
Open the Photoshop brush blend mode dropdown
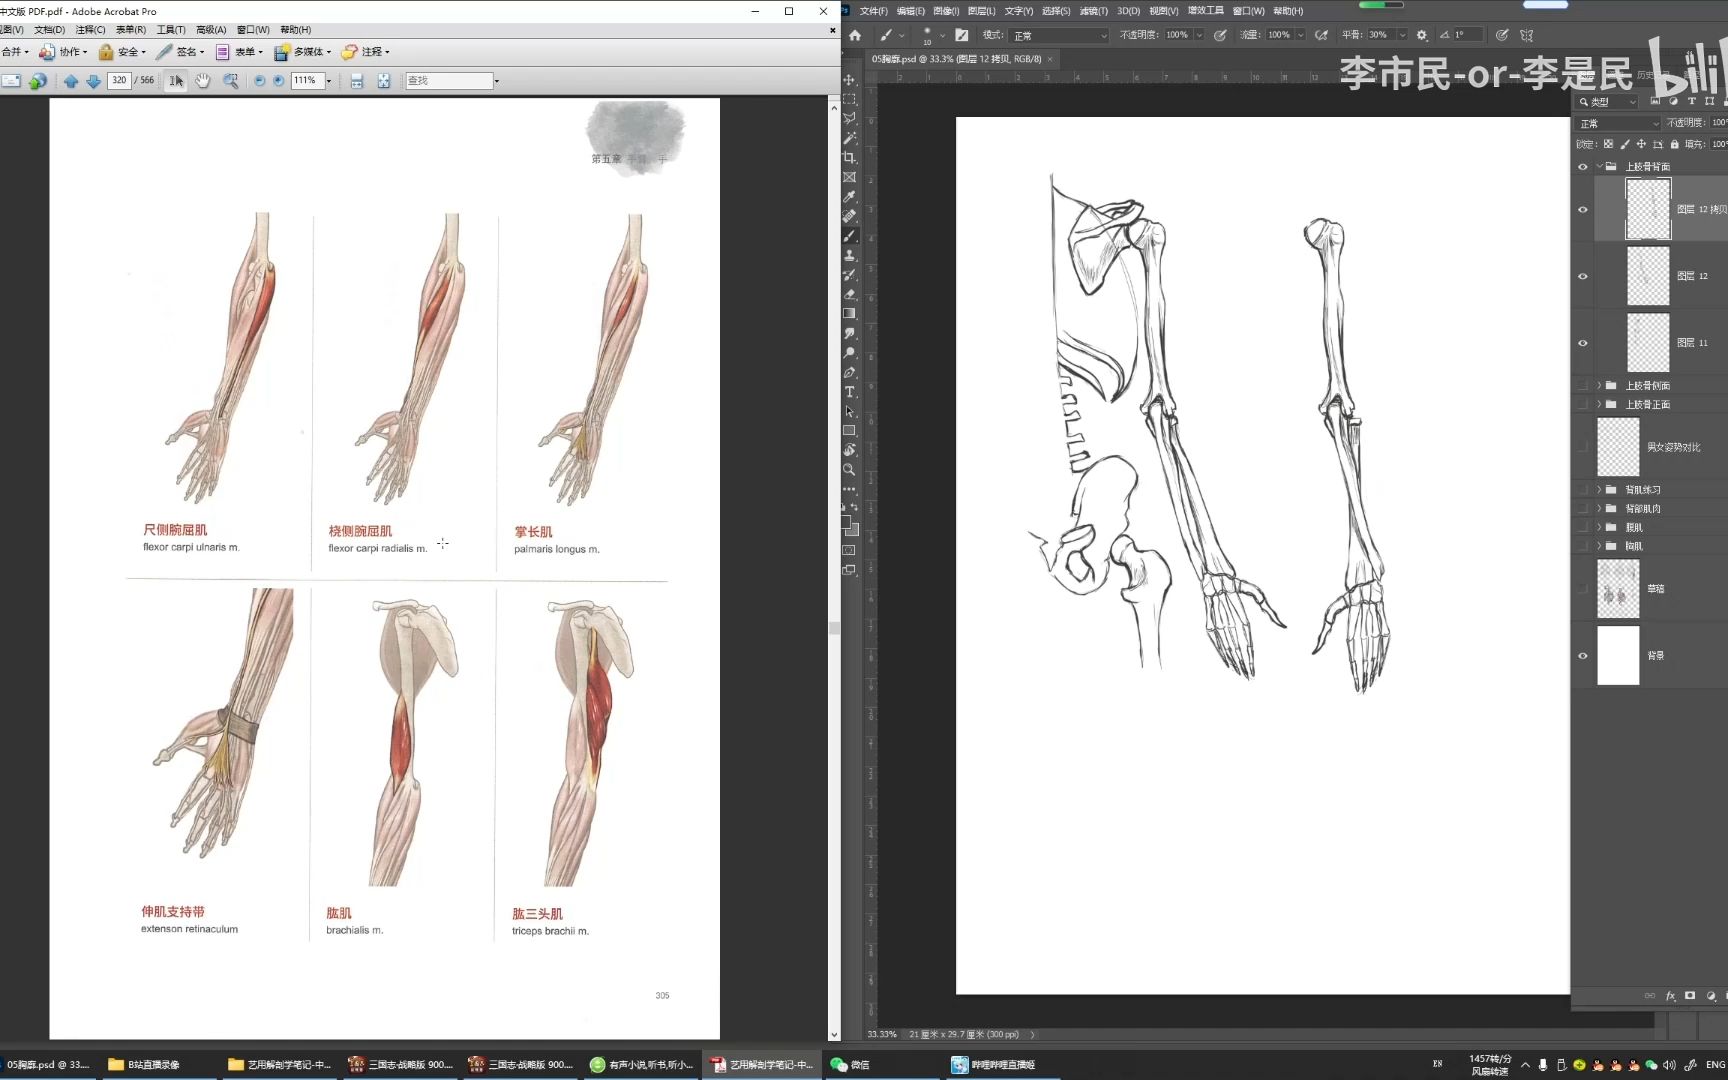coord(1060,35)
